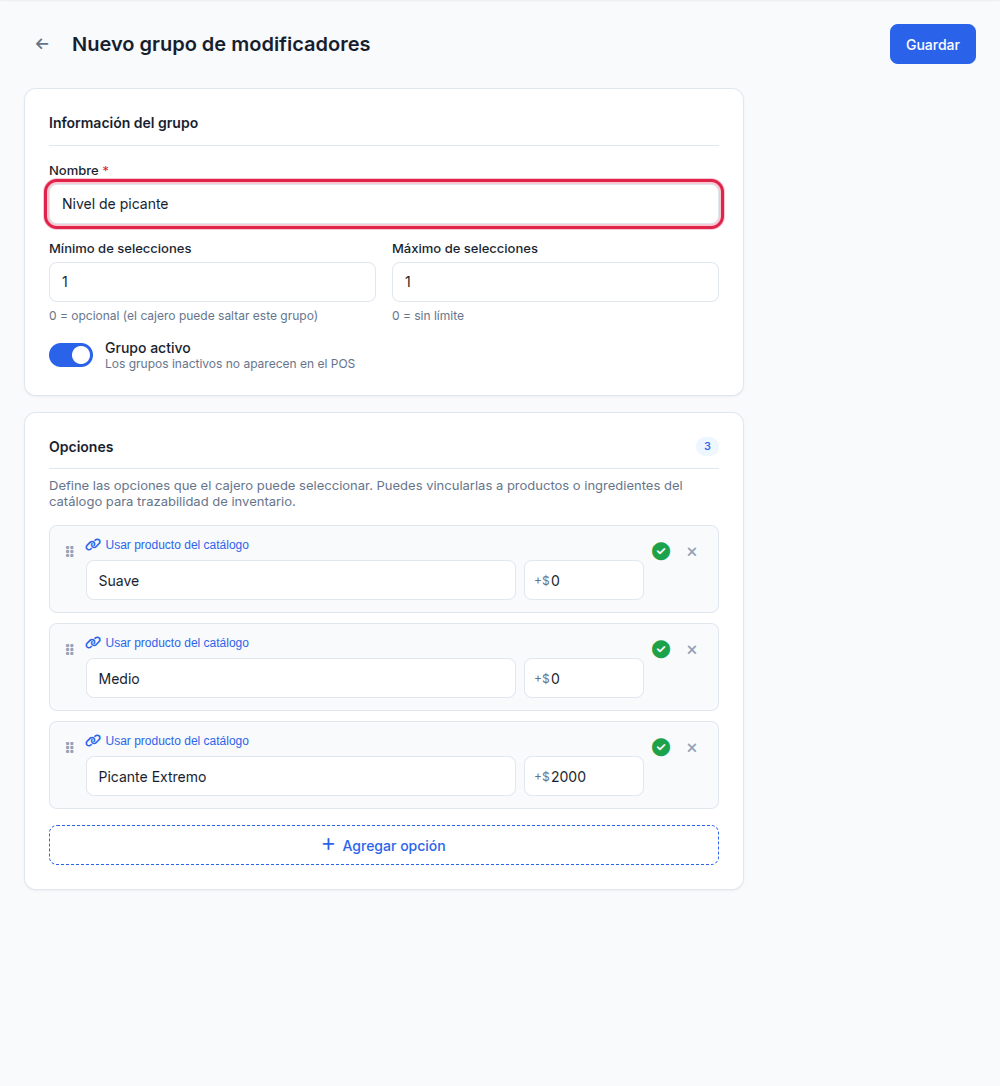Click the link icon in Medio row
Viewport: 1000px width, 1086px height.
[93, 643]
